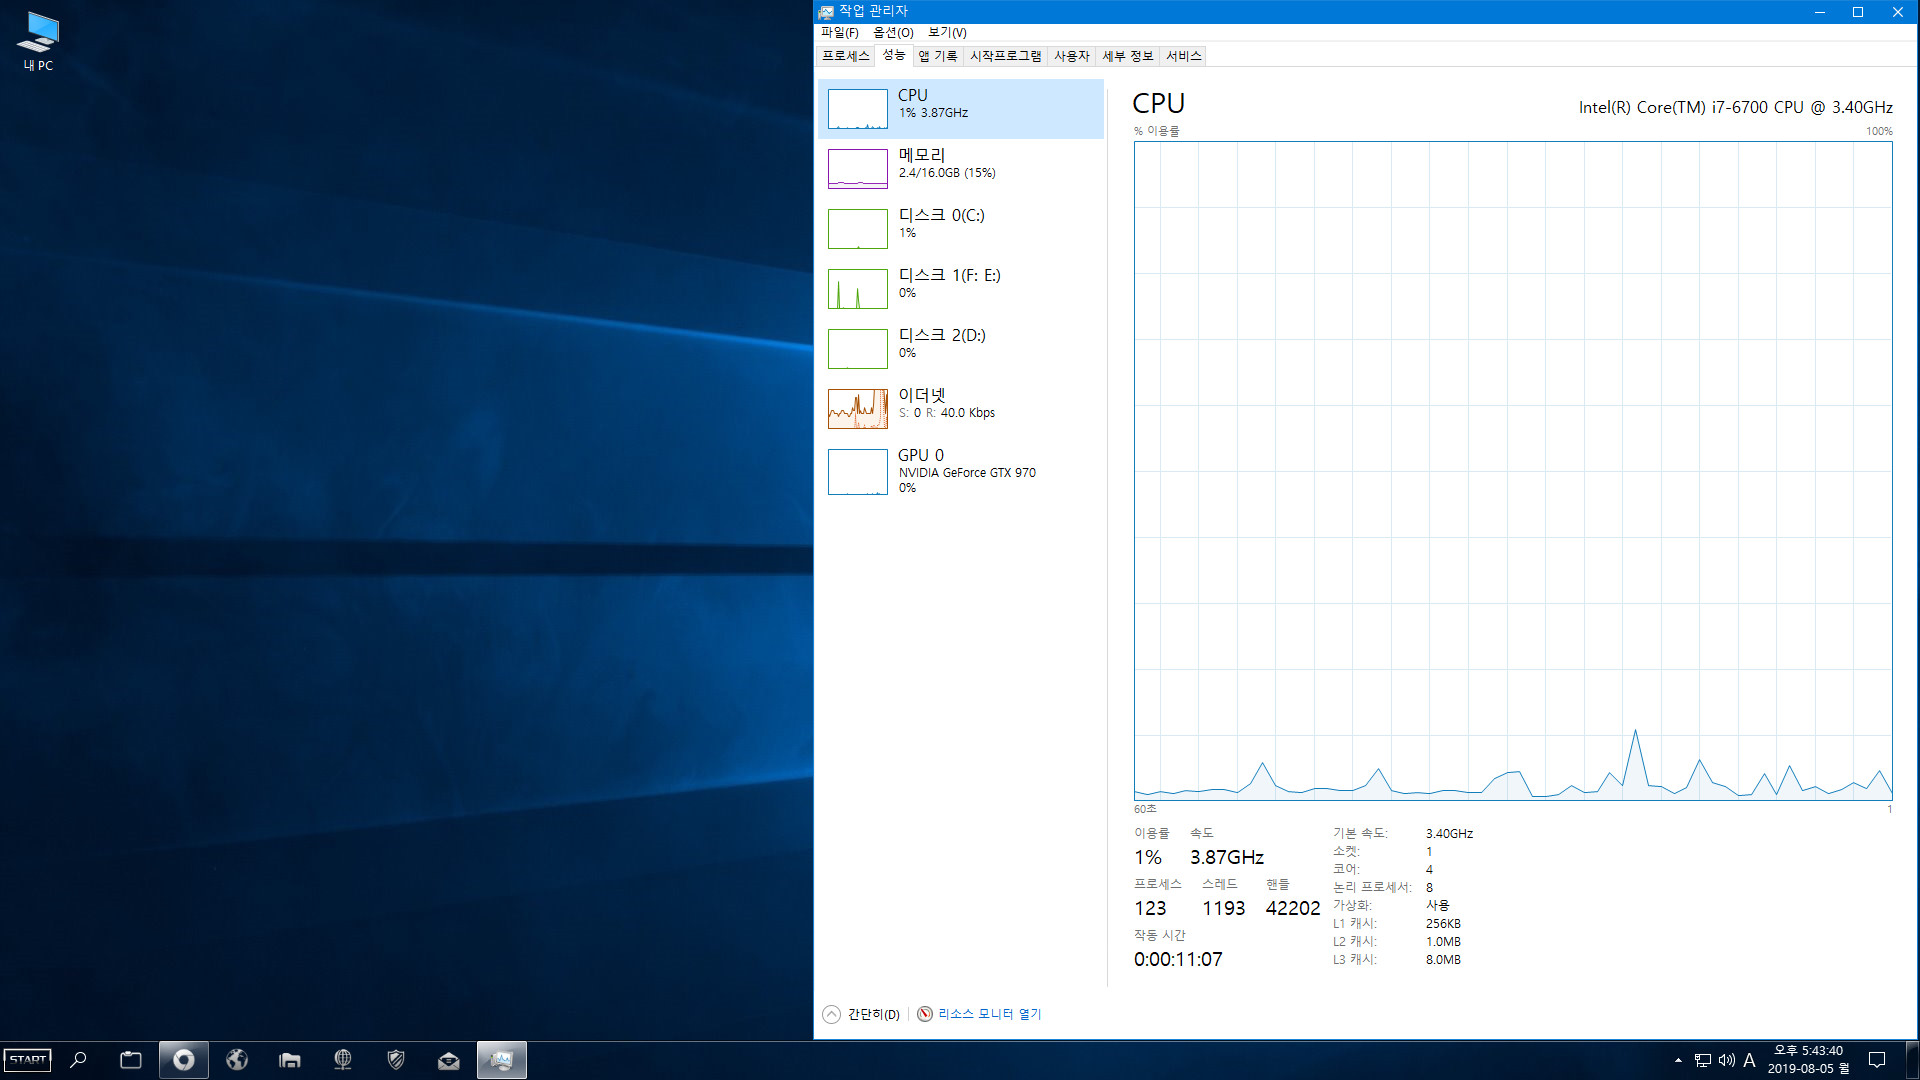Click the process count 123
The height and width of the screenshot is (1080, 1920).
point(1150,908)
